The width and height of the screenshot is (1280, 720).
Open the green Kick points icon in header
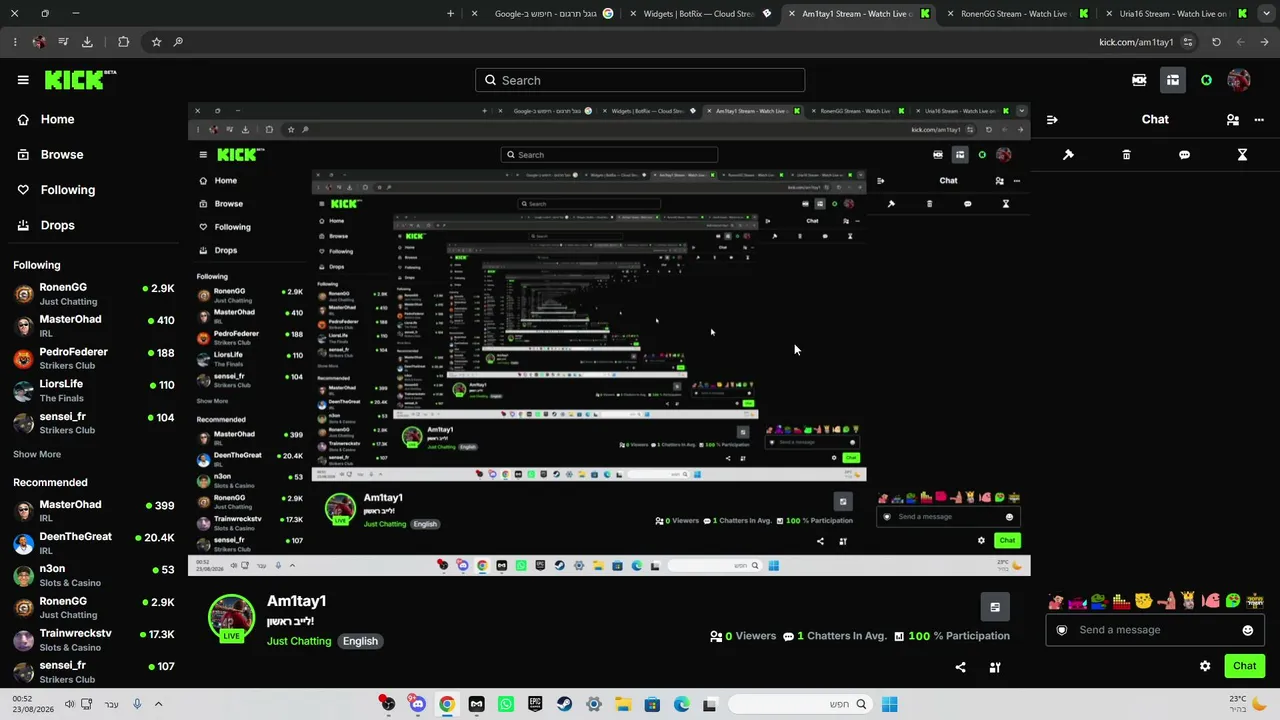[1206, 80]
